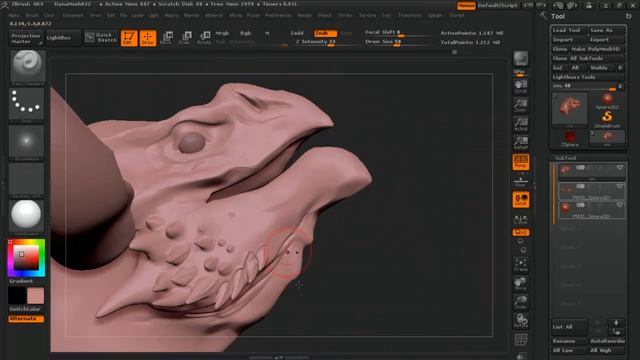640x360 pixels.
Task: Open the Texture menu
Action: point(367,16)
